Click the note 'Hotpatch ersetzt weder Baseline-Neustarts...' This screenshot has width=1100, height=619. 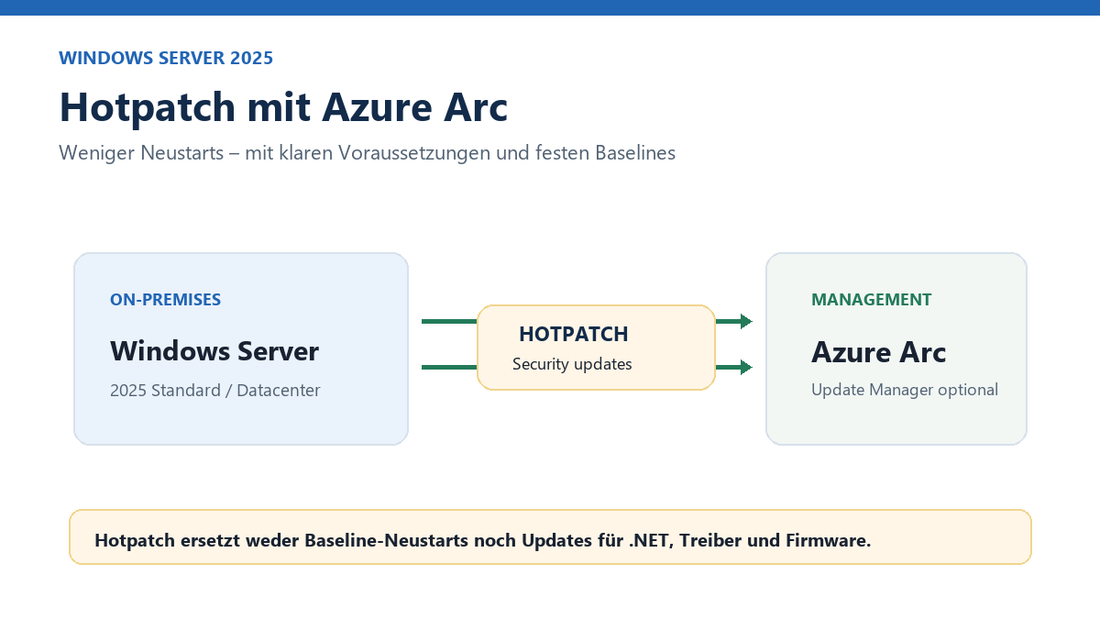(483, 540)
